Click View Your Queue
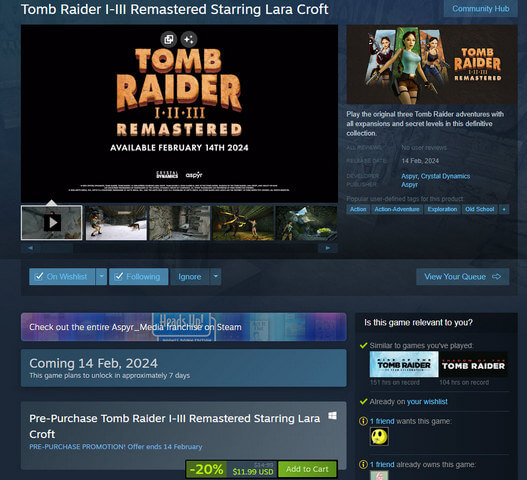The image size is (527, 480). pyautogui.click(x=462, y=277)
